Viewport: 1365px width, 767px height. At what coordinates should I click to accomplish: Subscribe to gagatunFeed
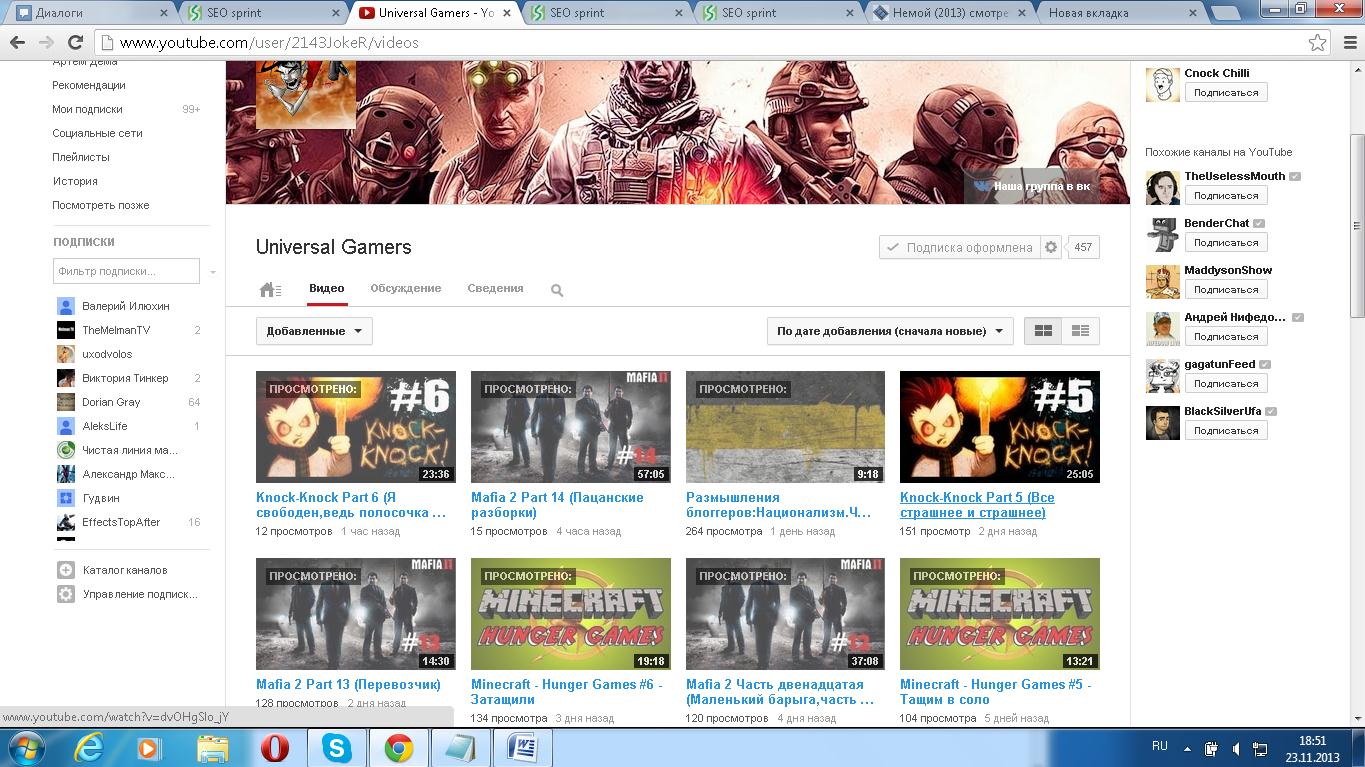(1226, 383)
